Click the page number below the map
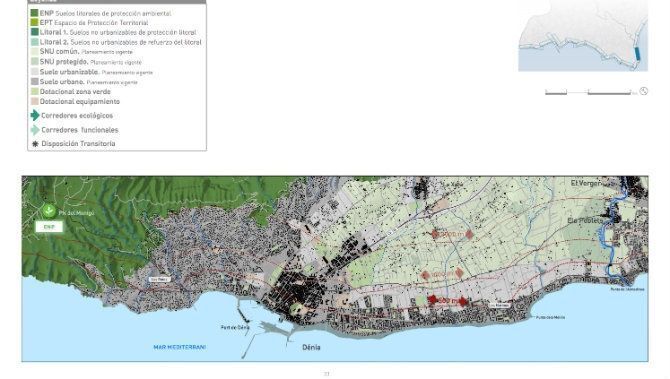Viewport: 670px width, 379px height. (326, 374)
